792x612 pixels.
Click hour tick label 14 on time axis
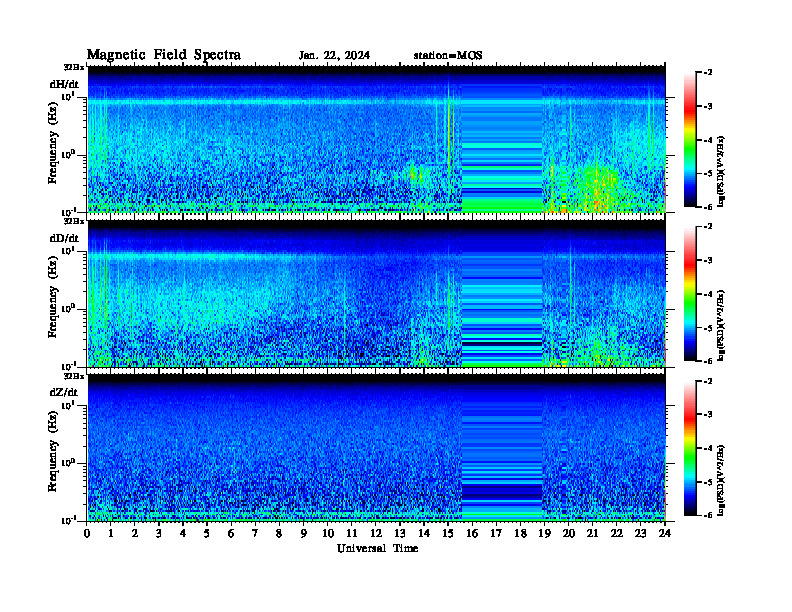point(424,533)
